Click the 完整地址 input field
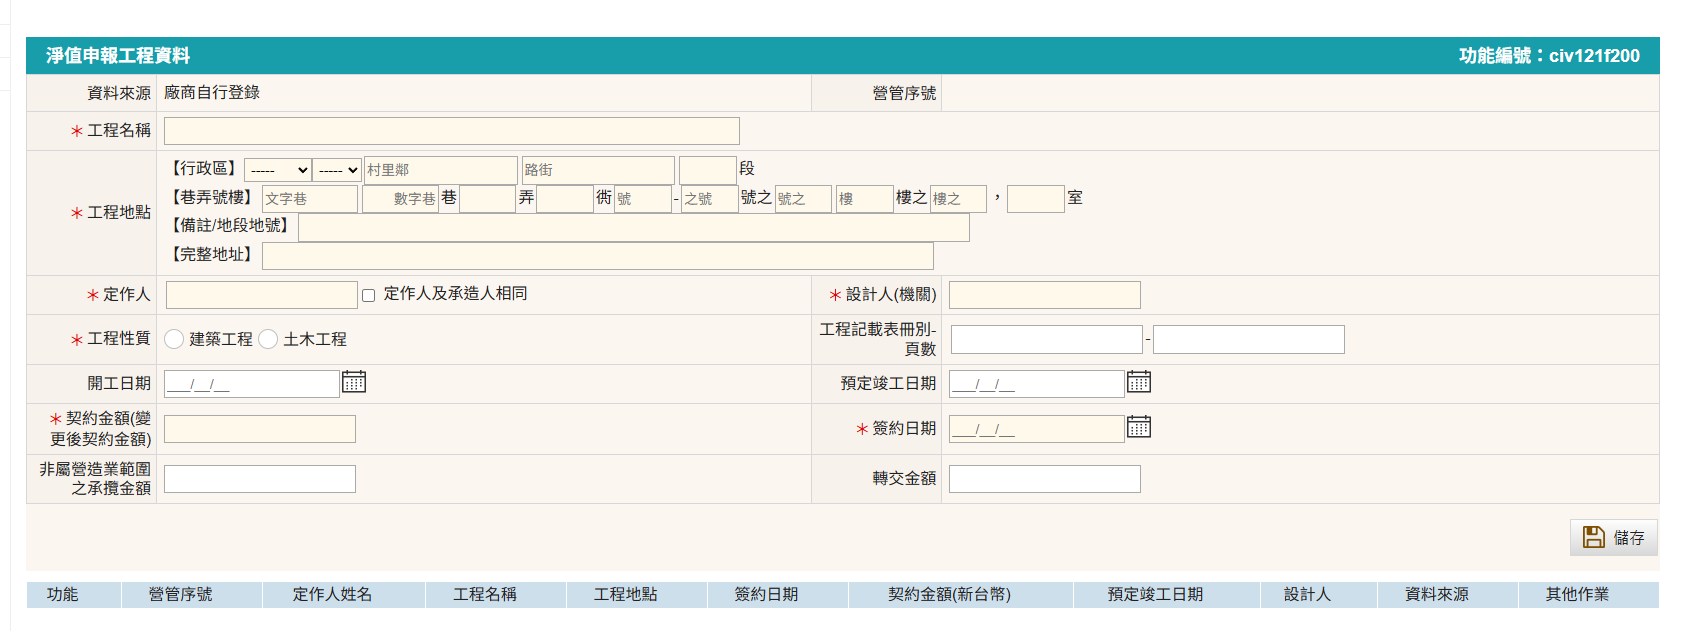Screen dimensions: 1701x631 click(x=597, y=256)
